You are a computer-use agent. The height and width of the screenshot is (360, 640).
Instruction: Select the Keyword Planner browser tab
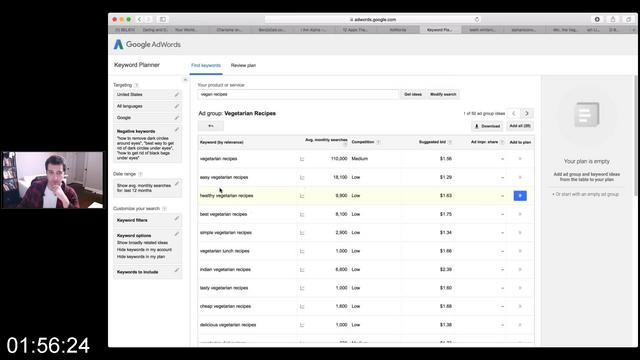(x=440, y=30)
